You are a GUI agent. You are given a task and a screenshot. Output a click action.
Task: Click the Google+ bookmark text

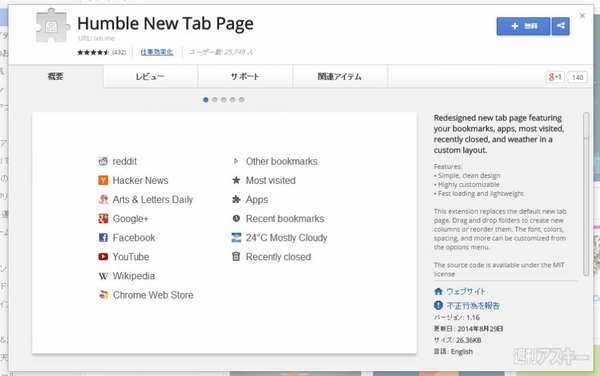[x=130, y=219]
